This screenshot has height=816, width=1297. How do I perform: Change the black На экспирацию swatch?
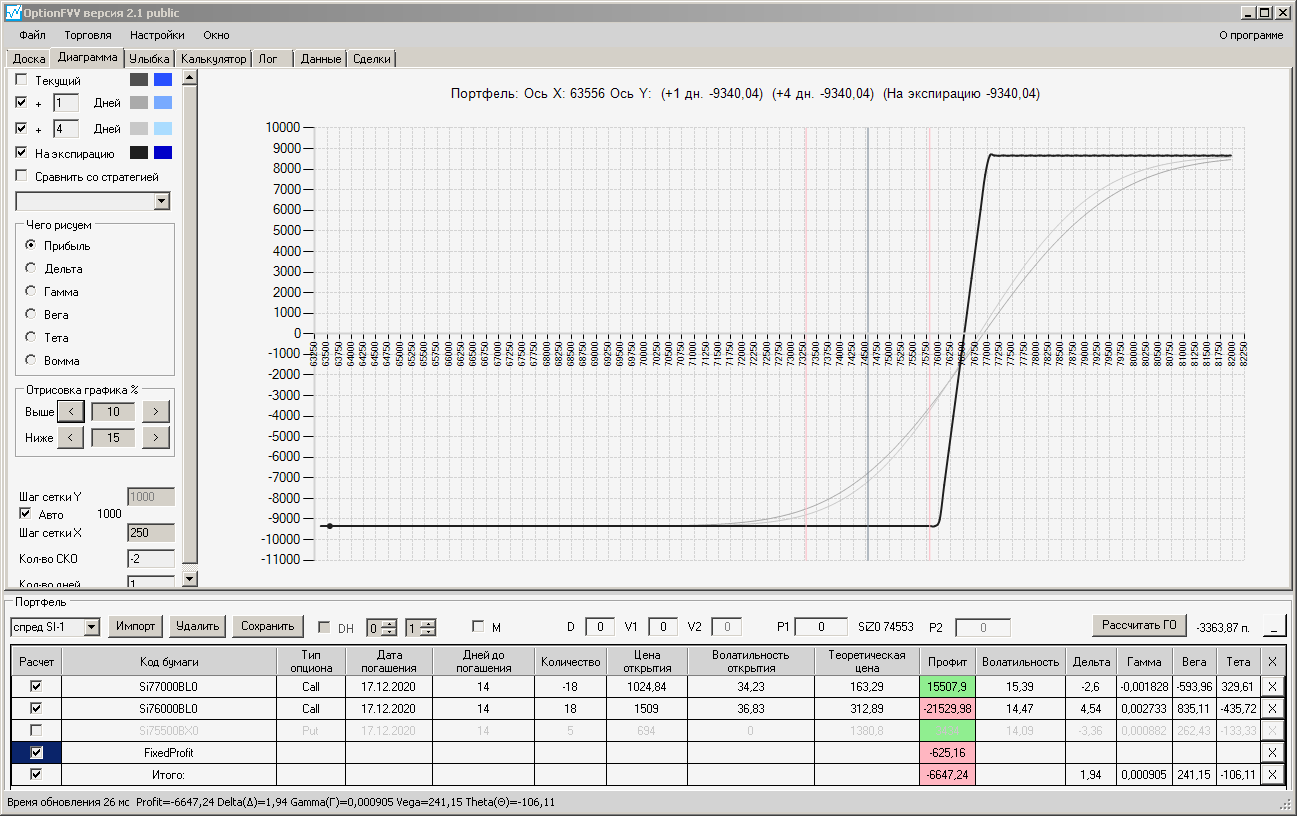[139, 153]
